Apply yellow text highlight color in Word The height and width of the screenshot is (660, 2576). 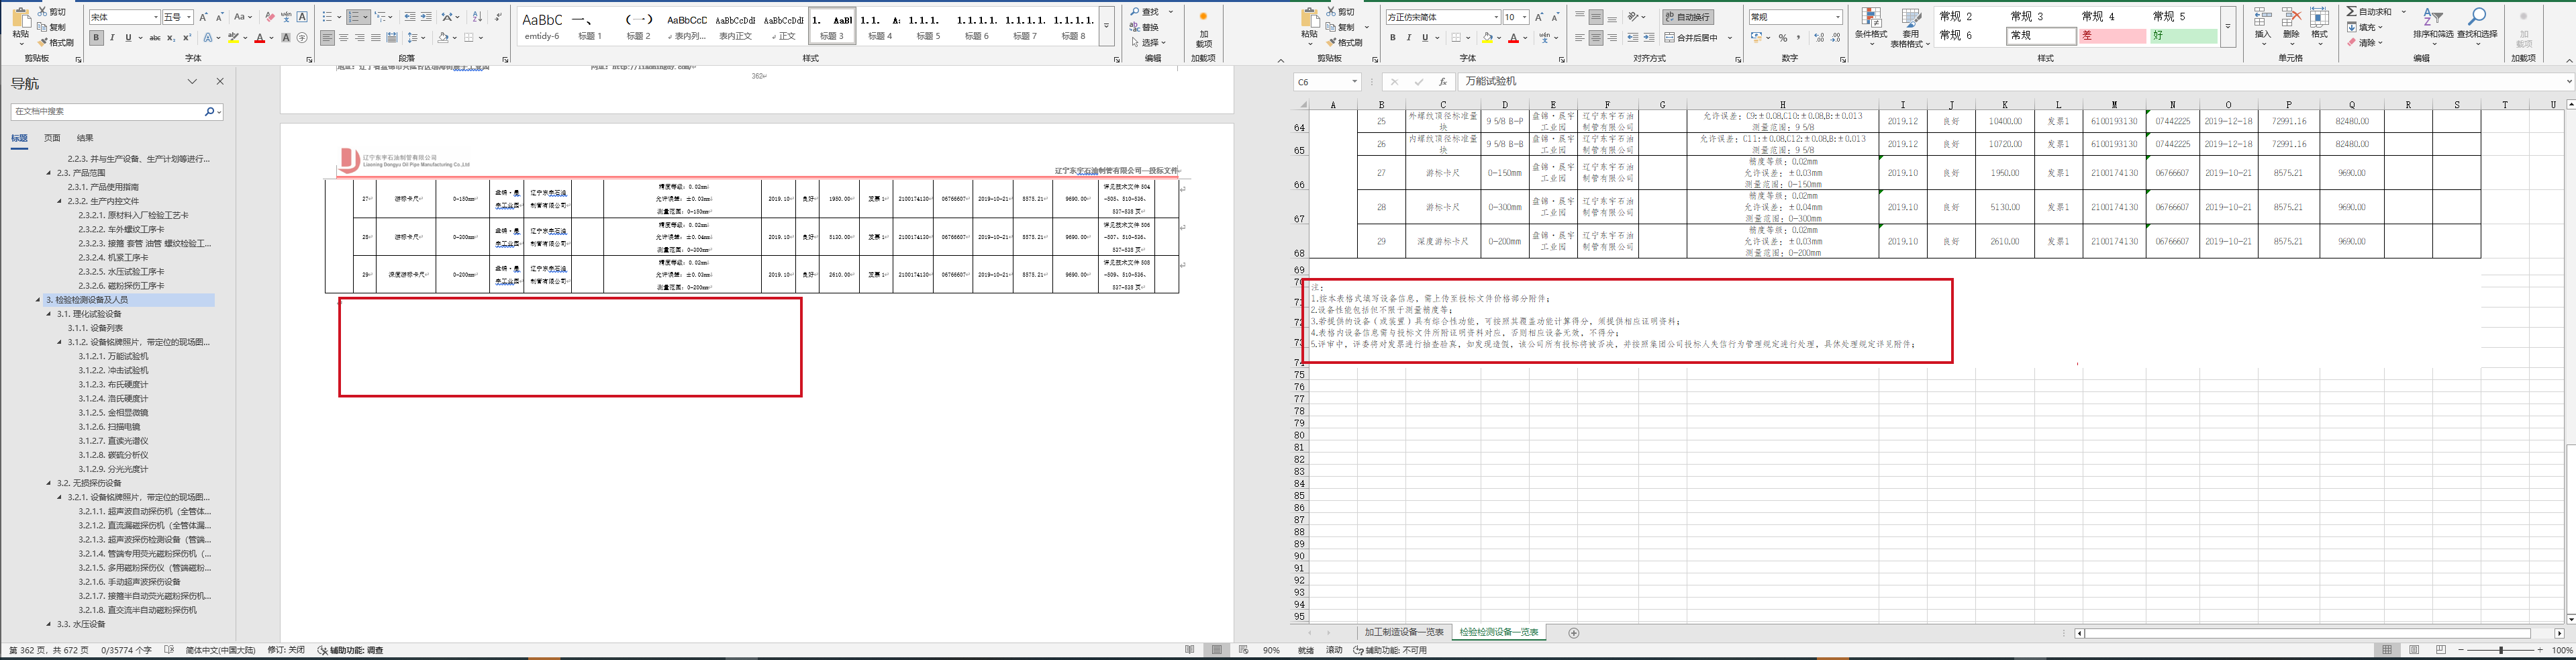(x=233, y=38)
